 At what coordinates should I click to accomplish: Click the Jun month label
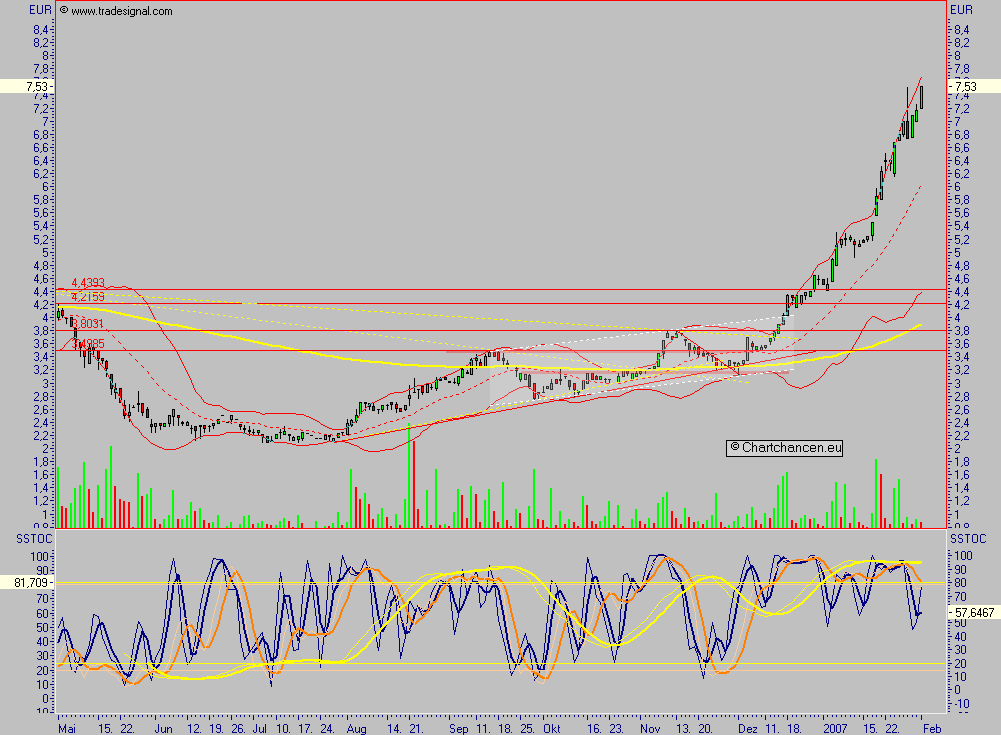coord(163,729)
